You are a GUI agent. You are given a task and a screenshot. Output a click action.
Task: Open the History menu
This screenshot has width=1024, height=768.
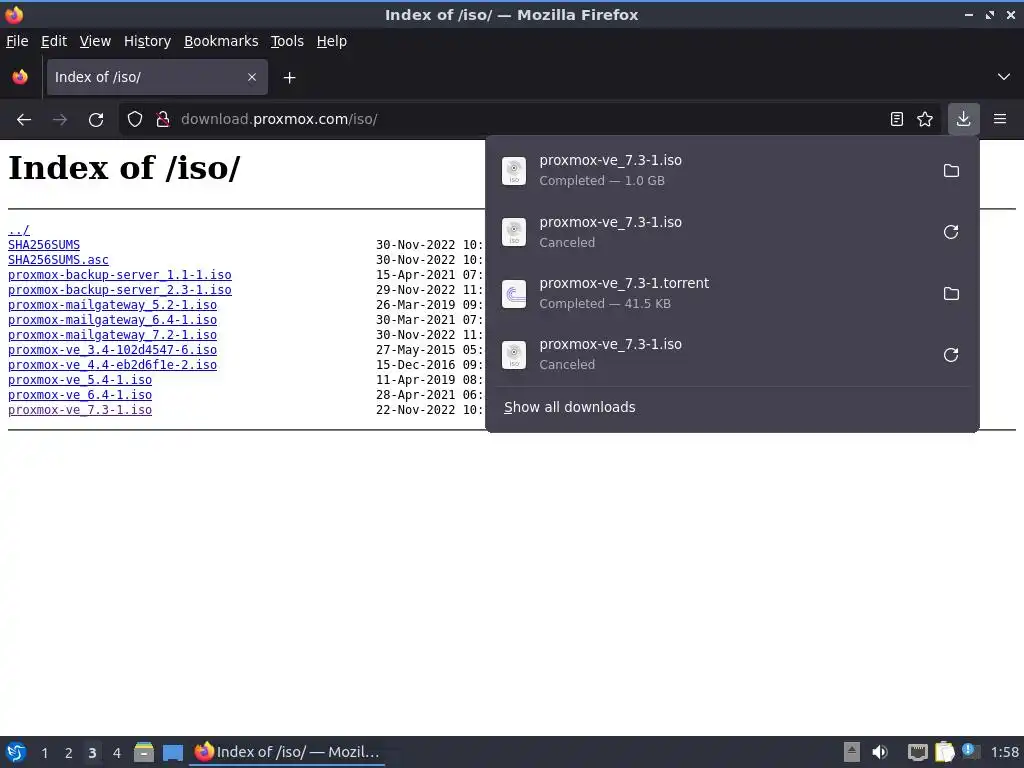click(x=148, y=41)
